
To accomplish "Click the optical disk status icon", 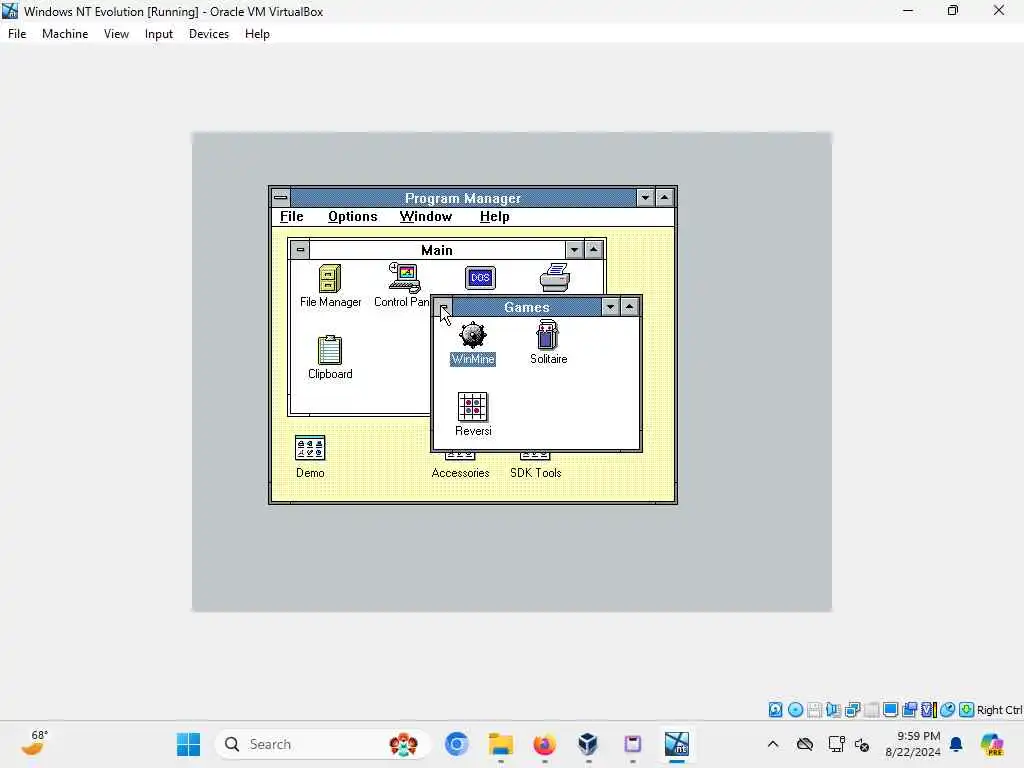I will point(795,710).
